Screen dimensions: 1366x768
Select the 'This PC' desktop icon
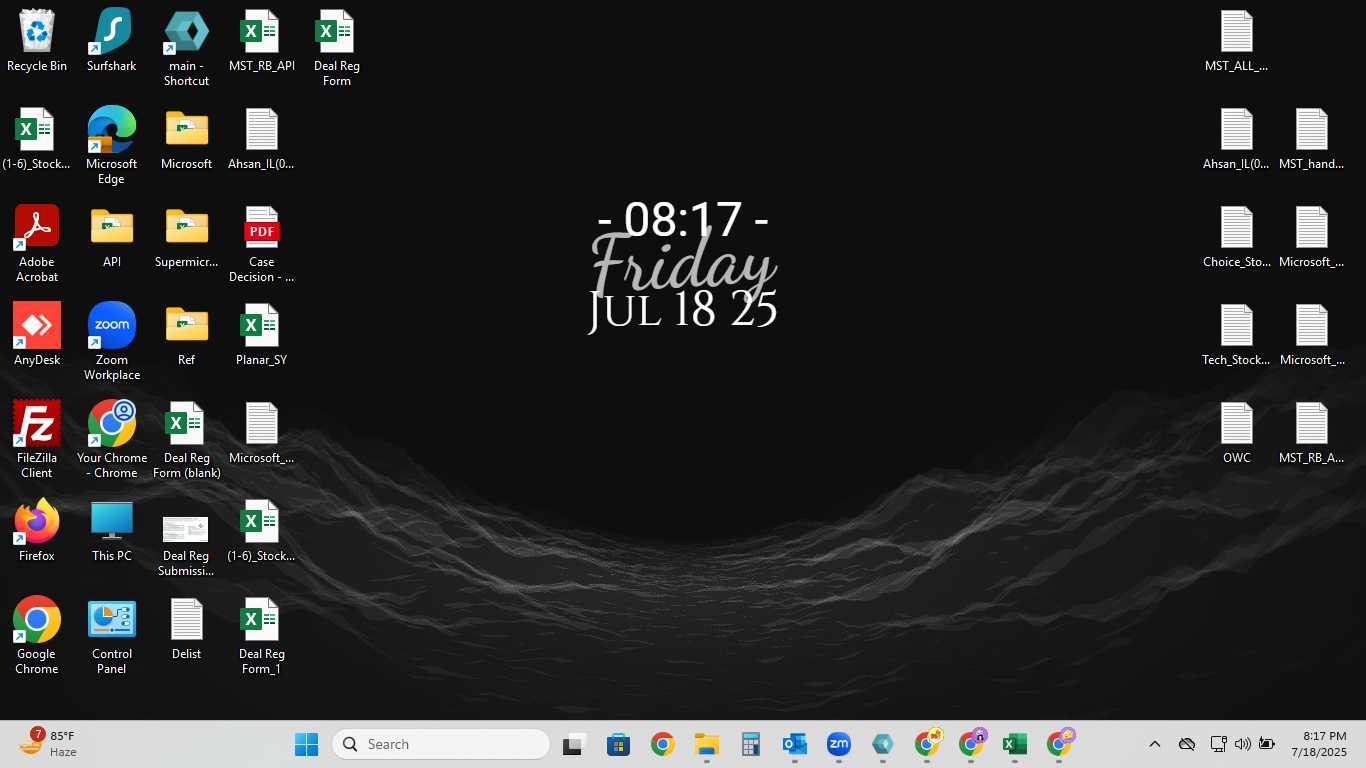(x=111, y=531)
